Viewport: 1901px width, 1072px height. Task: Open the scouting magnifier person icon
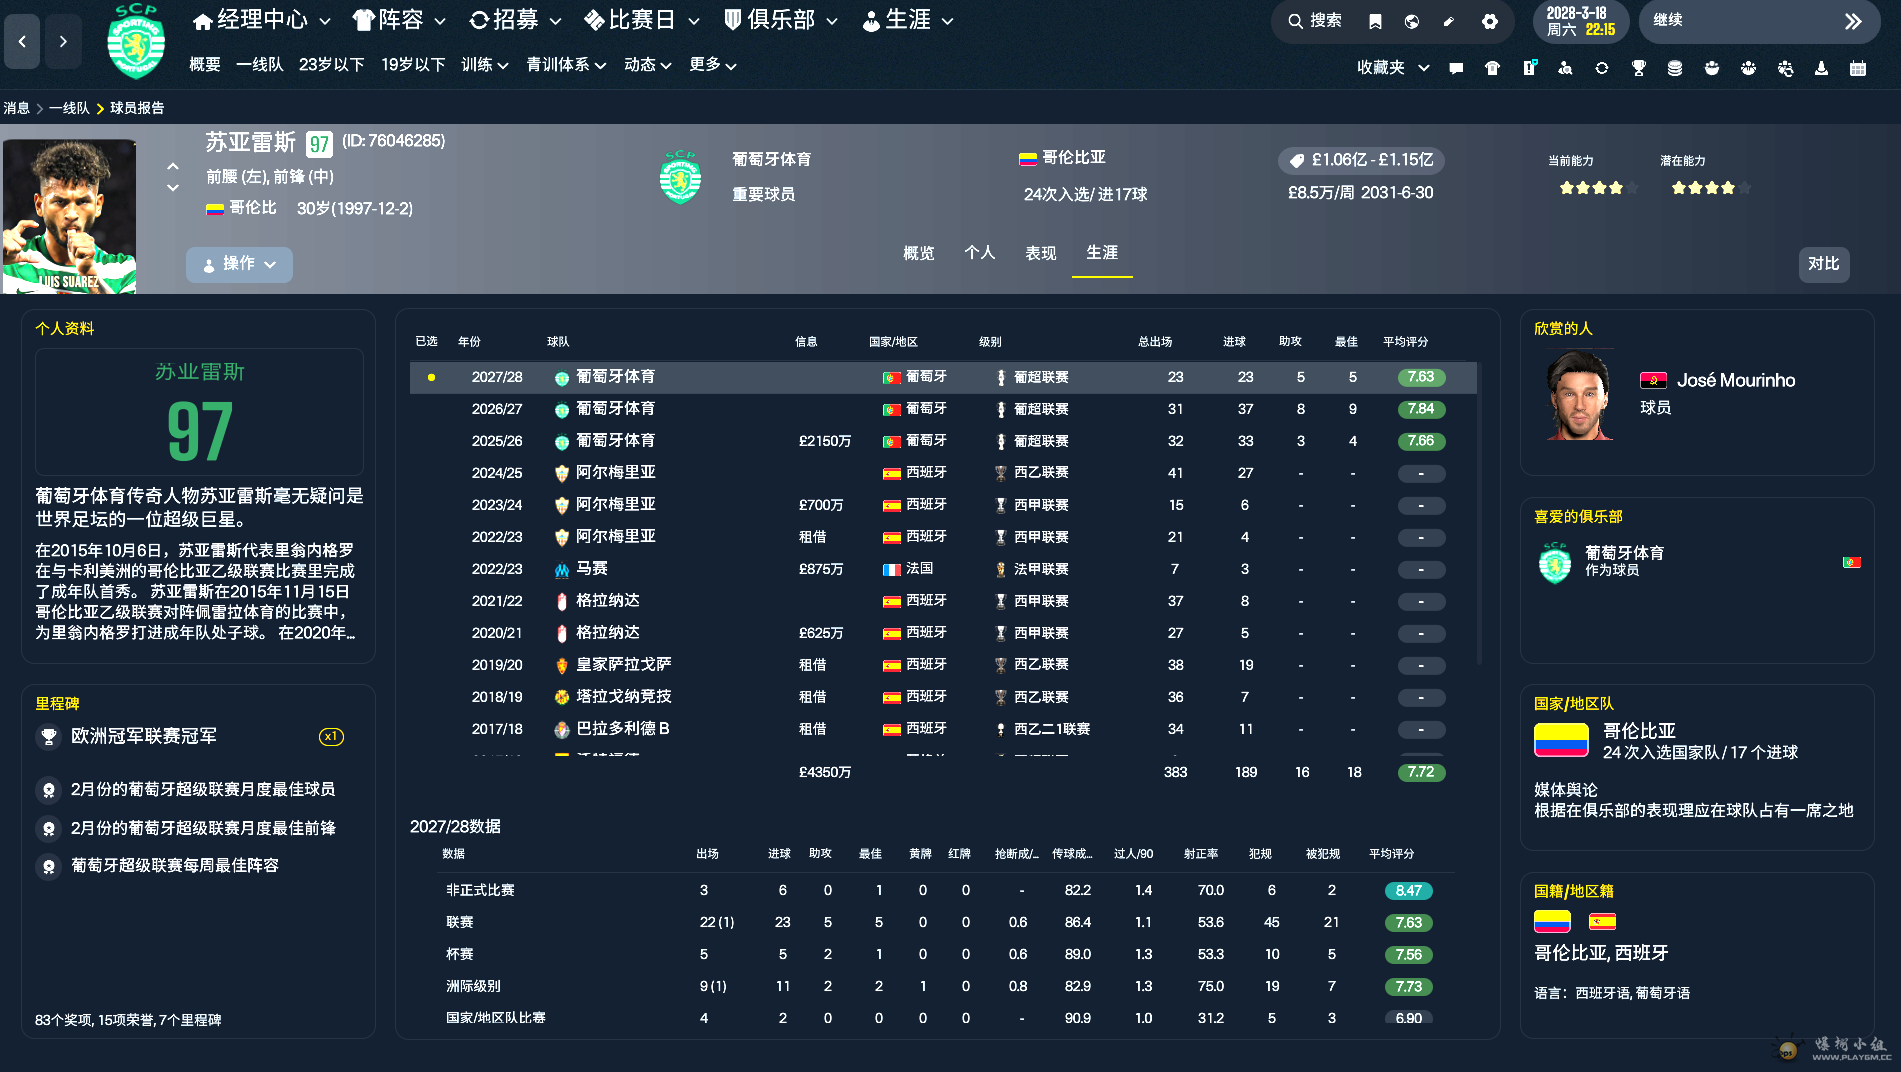click(x=1566, y=68)
